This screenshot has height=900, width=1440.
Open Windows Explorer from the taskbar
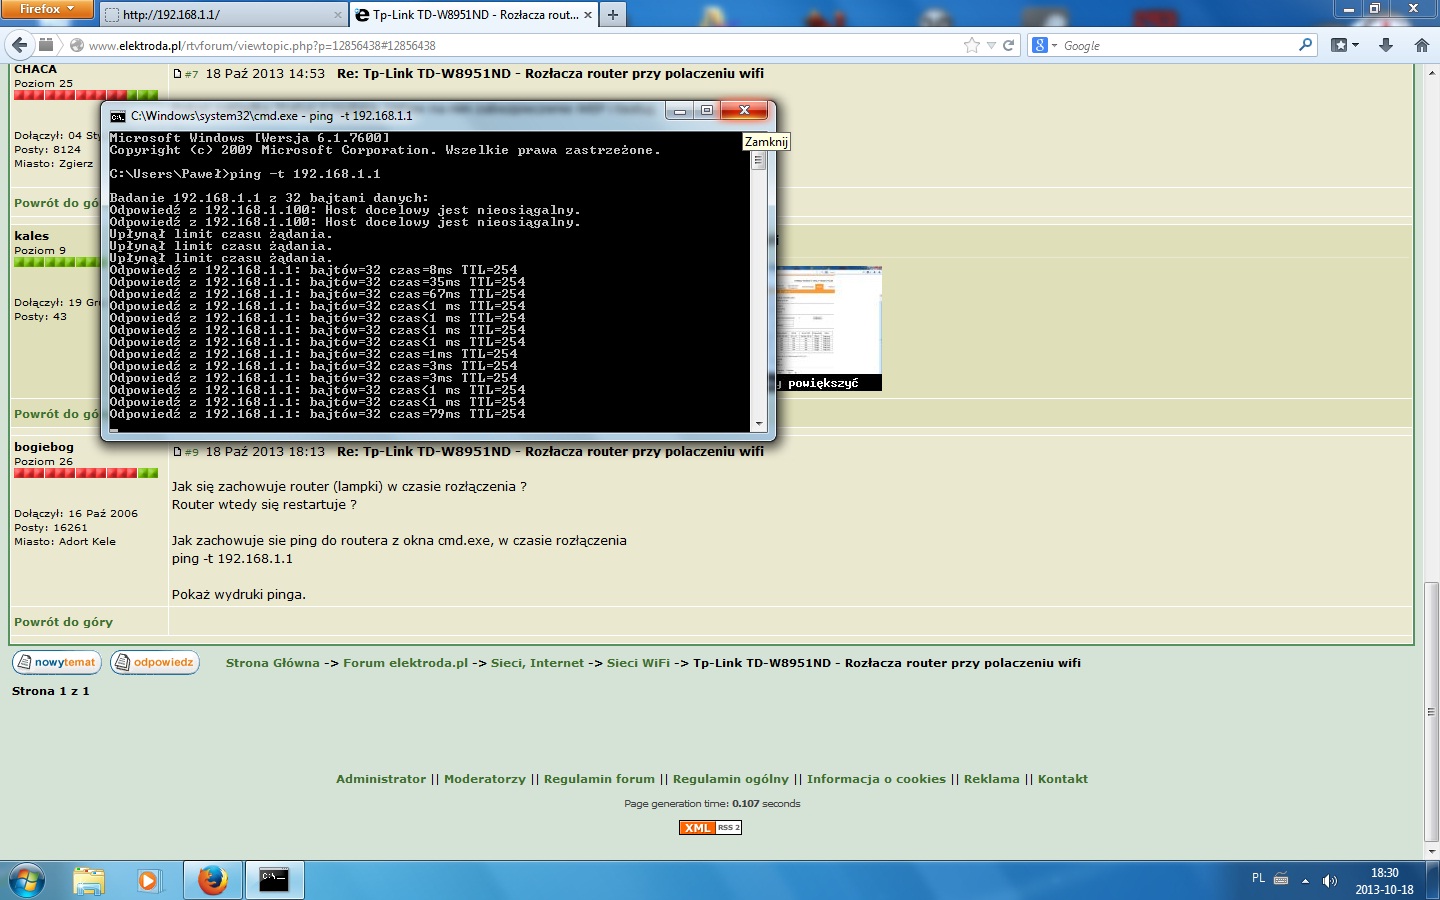pos(89,880)
